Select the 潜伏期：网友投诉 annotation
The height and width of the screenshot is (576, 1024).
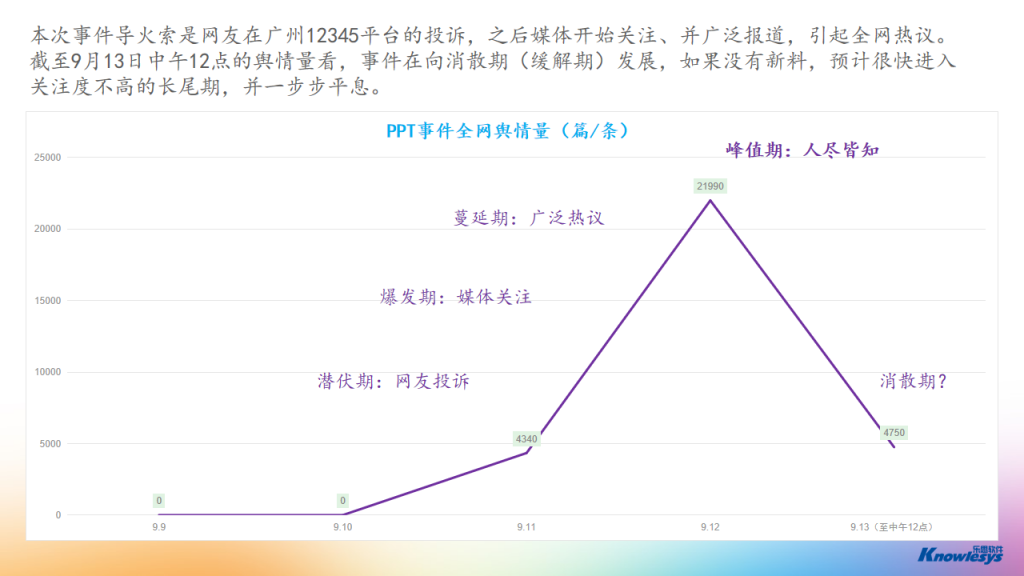coord(393,381)
